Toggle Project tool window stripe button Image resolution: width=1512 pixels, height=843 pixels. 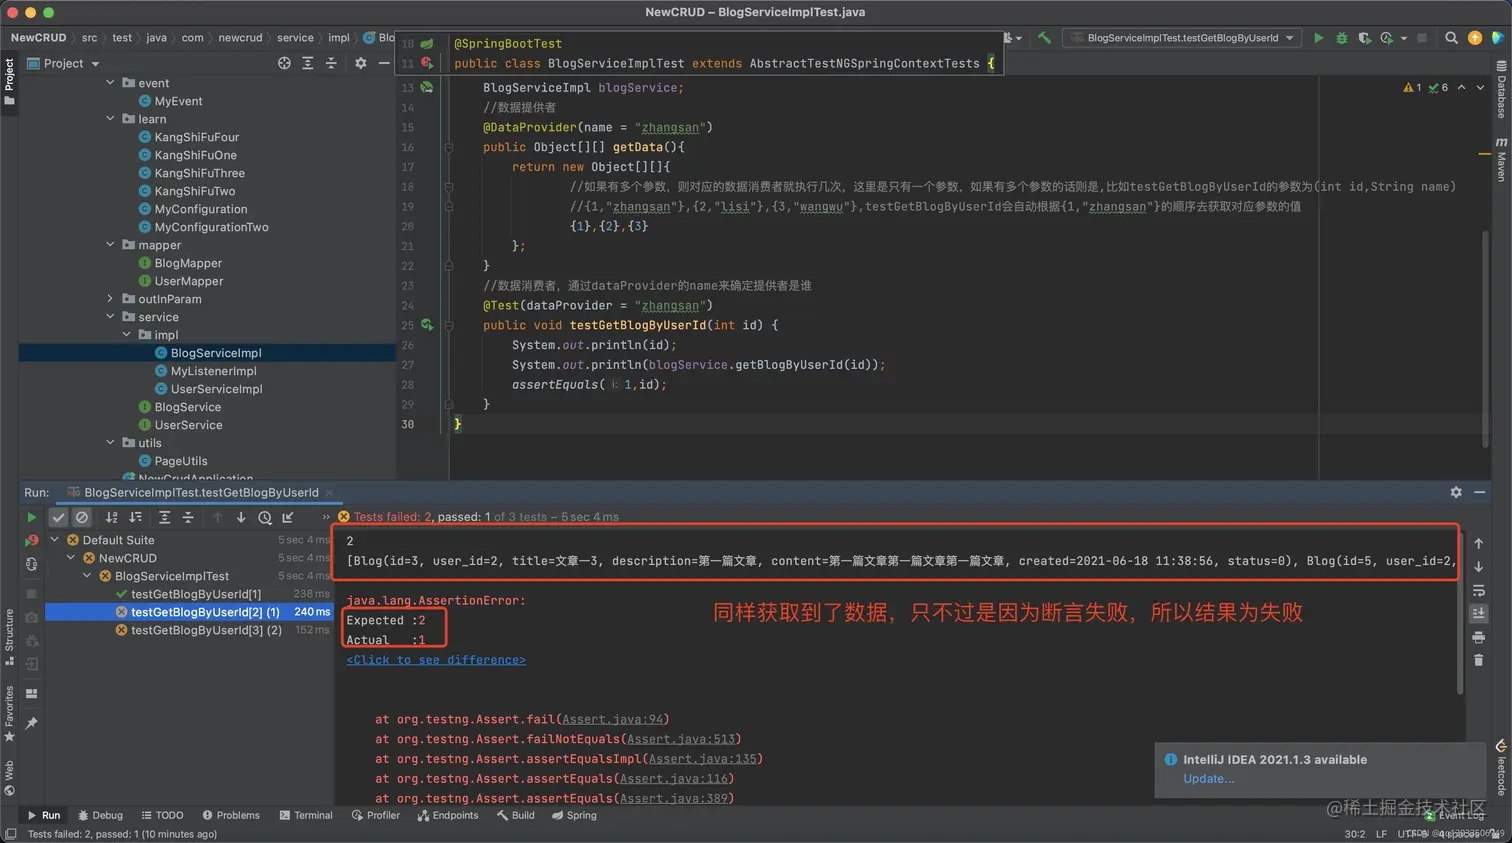click(x=9, y=82)
